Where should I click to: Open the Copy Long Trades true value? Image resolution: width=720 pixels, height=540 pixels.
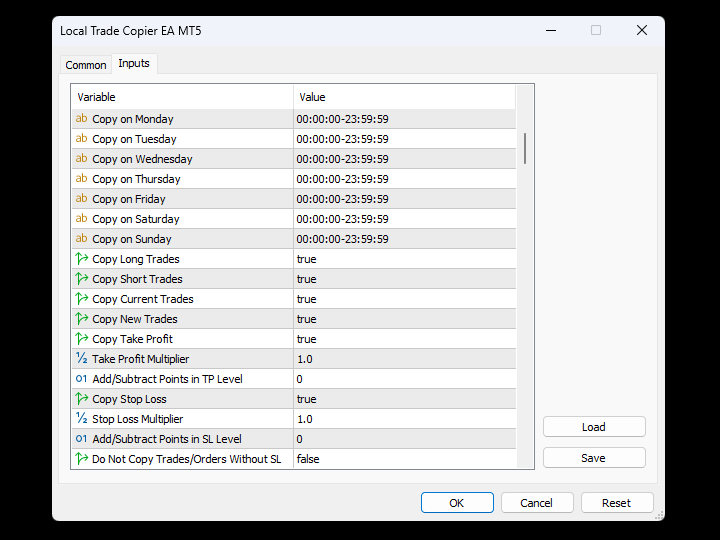(x=405, y=259)
